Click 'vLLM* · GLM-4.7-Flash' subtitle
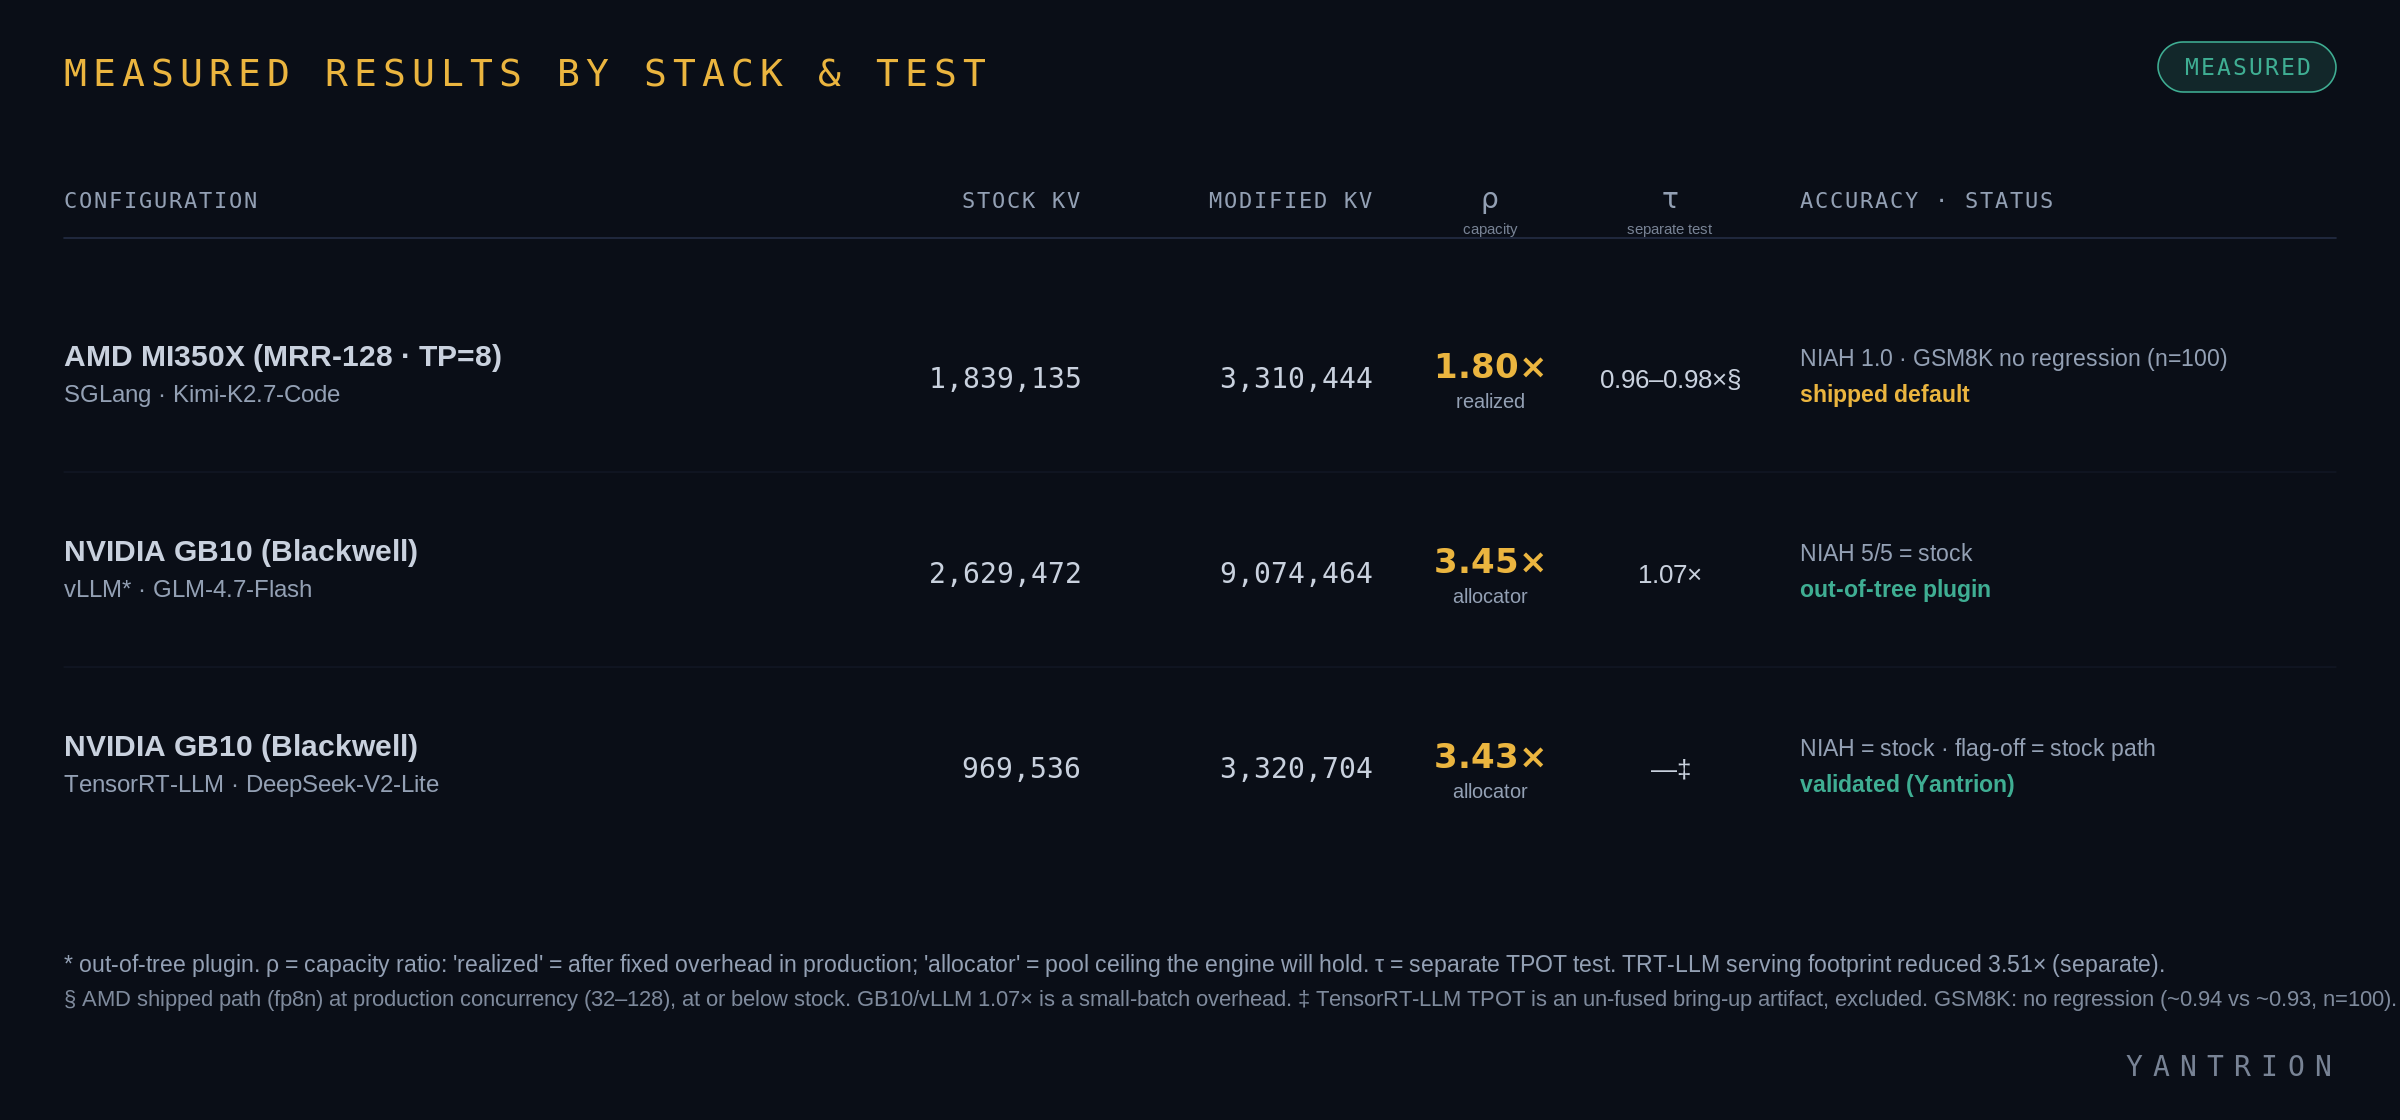Screen dimensions: 2400x1120 (188, 589)
